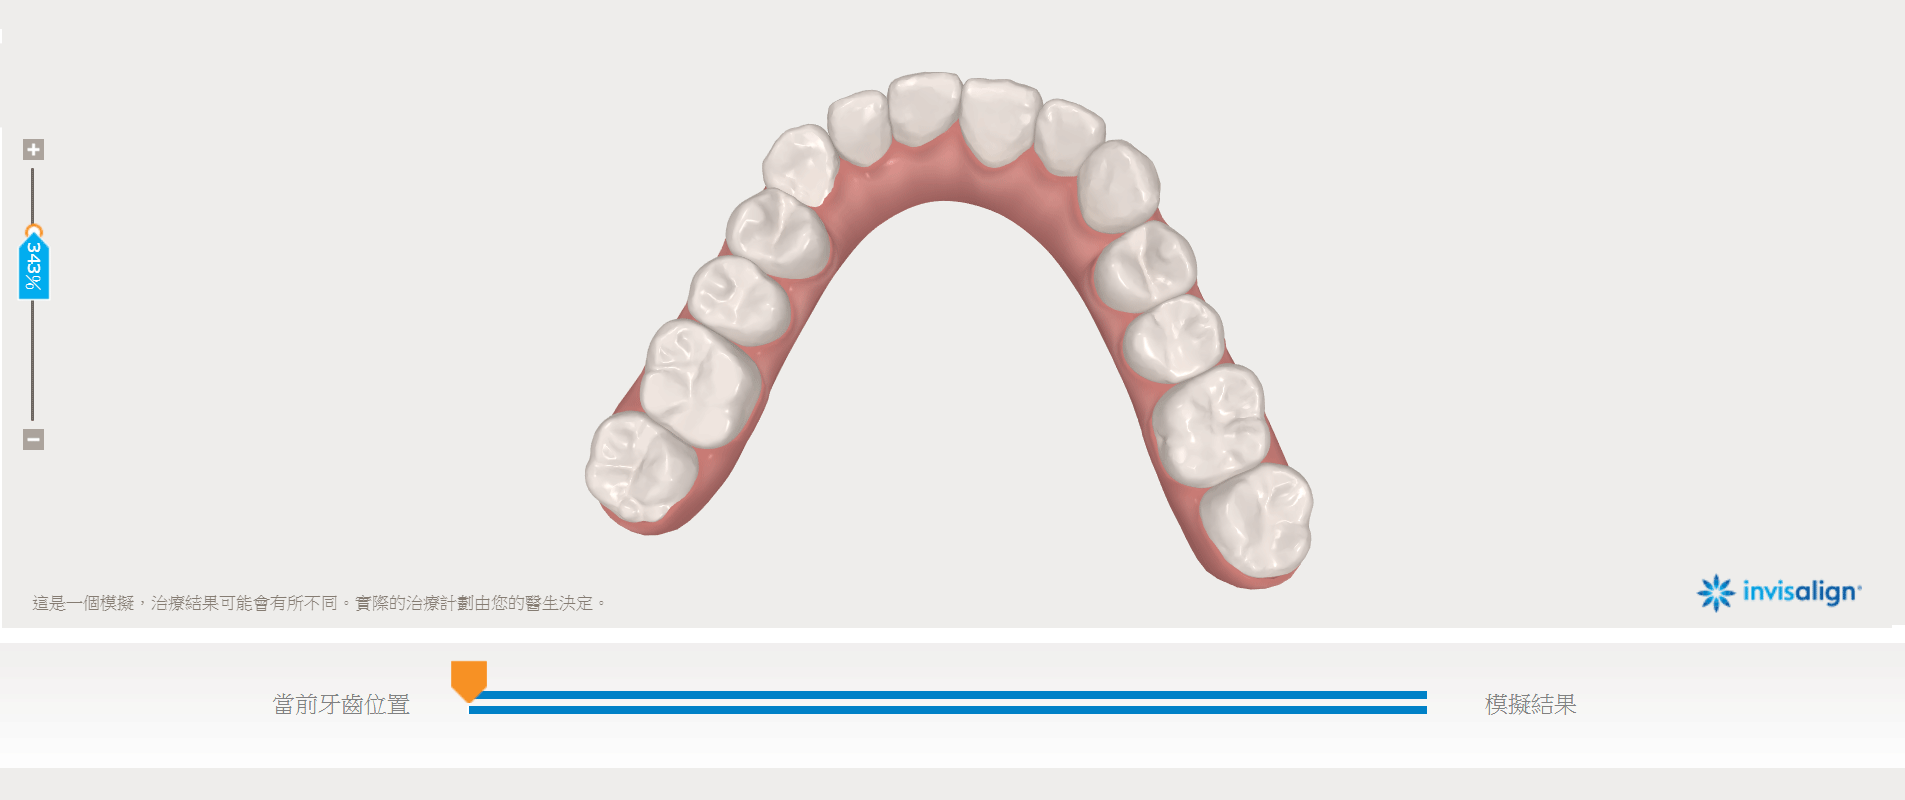Viewport: 1905px width, 800px height.
Task: Click the 模擬結果 label
Action: 1530,704
